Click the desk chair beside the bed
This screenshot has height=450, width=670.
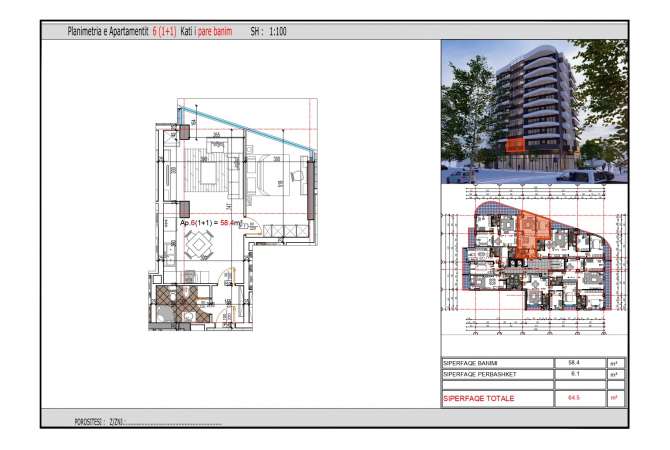coord(296,177)
